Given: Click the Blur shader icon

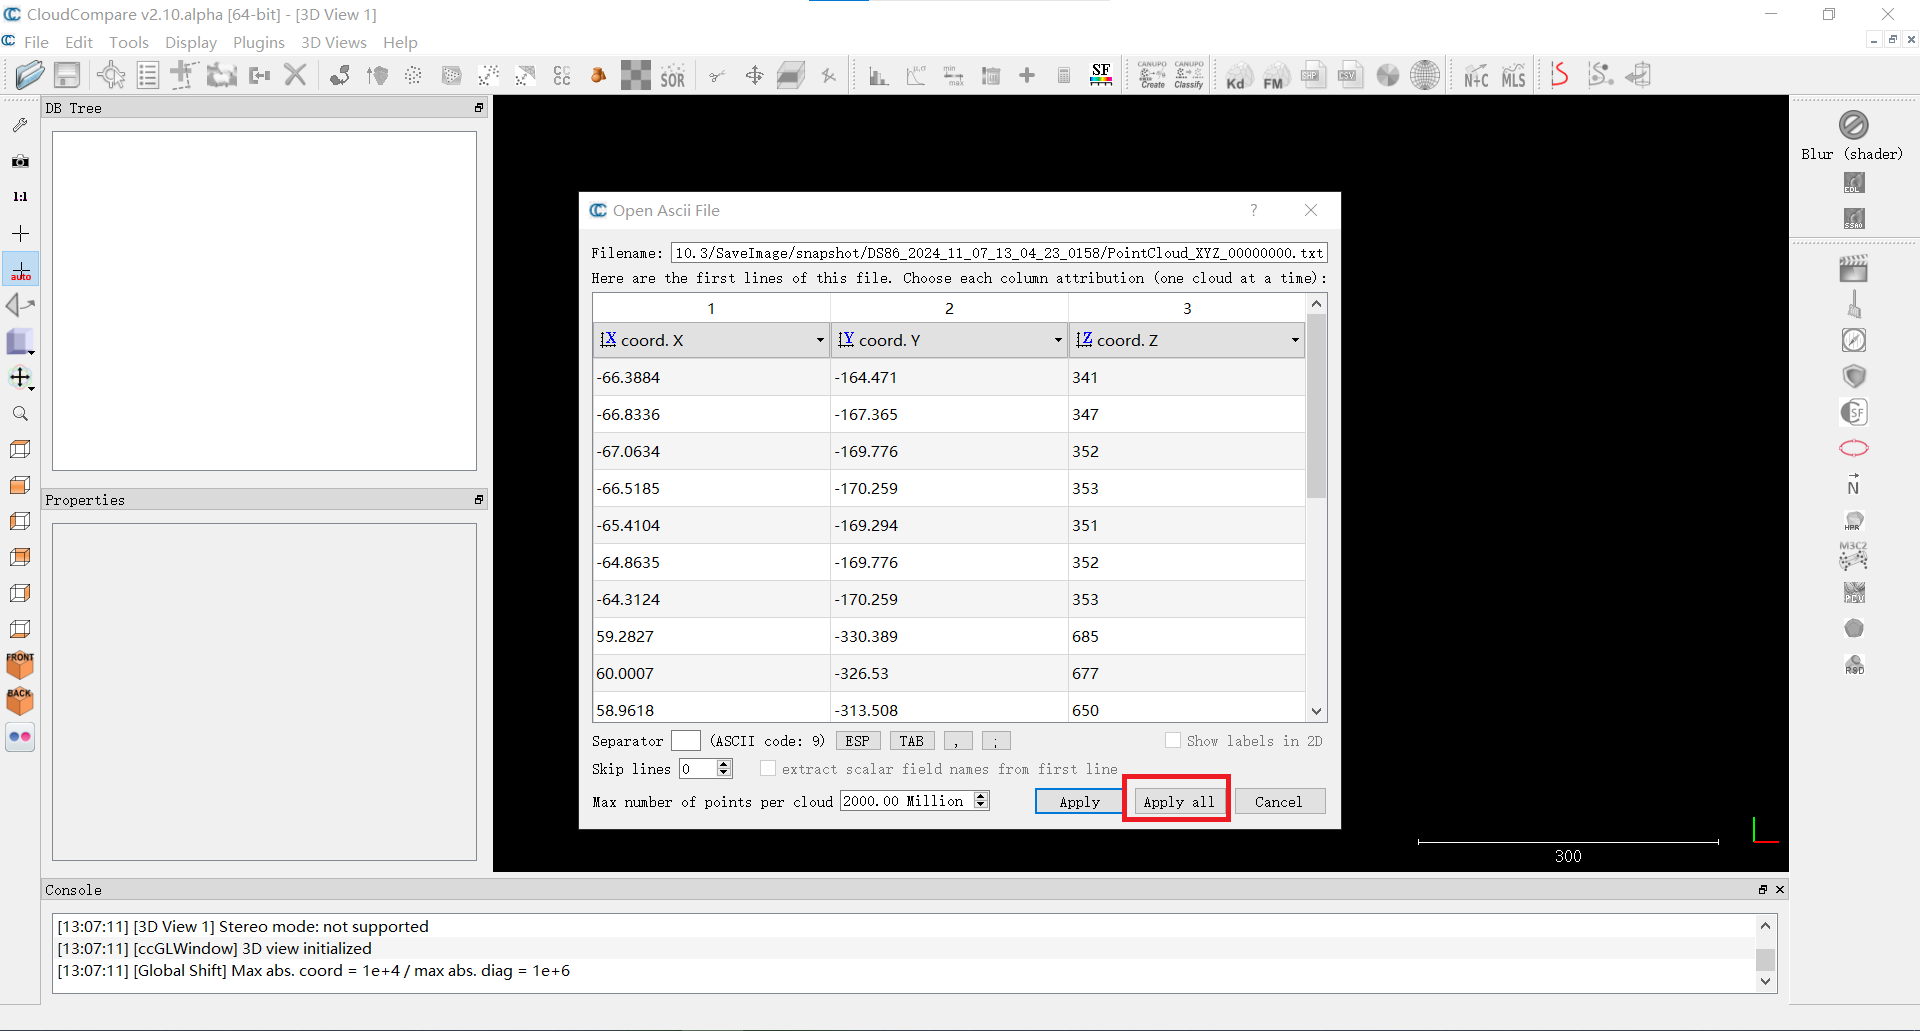Looking at the screenshot, I should click(1853, 124).
